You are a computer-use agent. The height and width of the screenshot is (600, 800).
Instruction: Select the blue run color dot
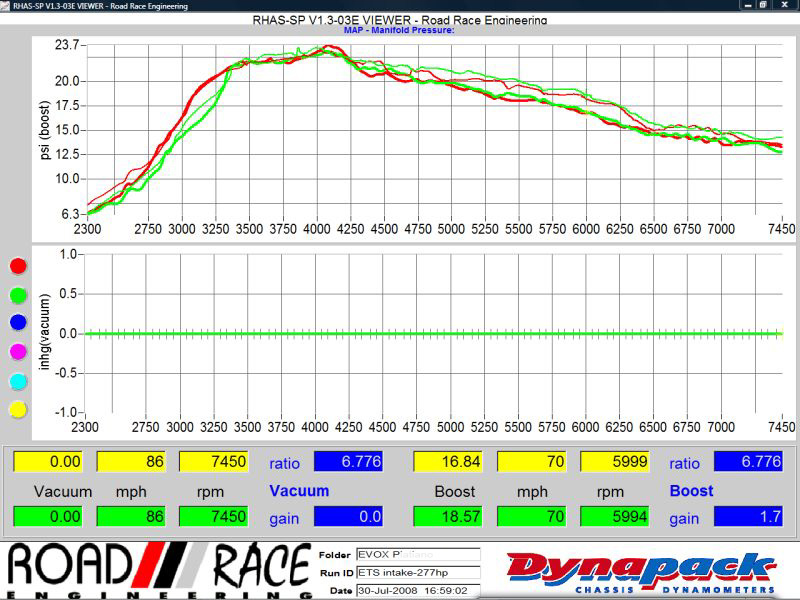18,322
